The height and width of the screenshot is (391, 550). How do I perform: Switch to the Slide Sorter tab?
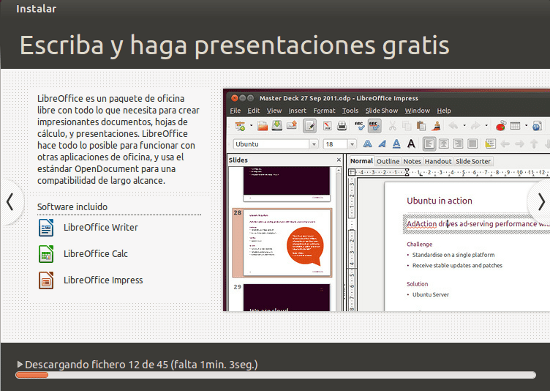(x=473, y=161)
